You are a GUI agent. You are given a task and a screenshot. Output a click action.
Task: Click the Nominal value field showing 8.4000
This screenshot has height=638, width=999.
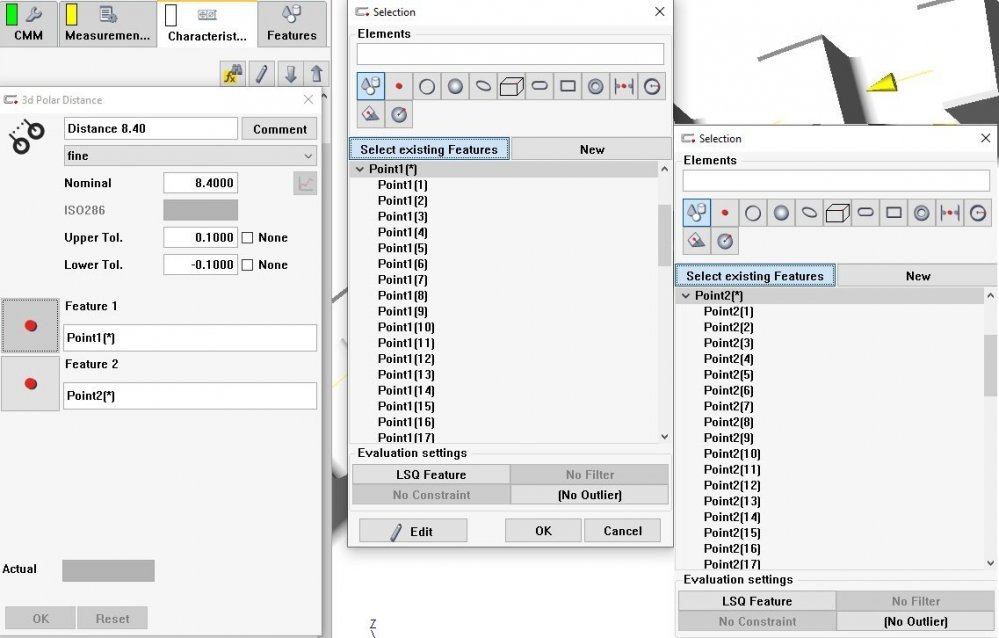coord(200,183)
